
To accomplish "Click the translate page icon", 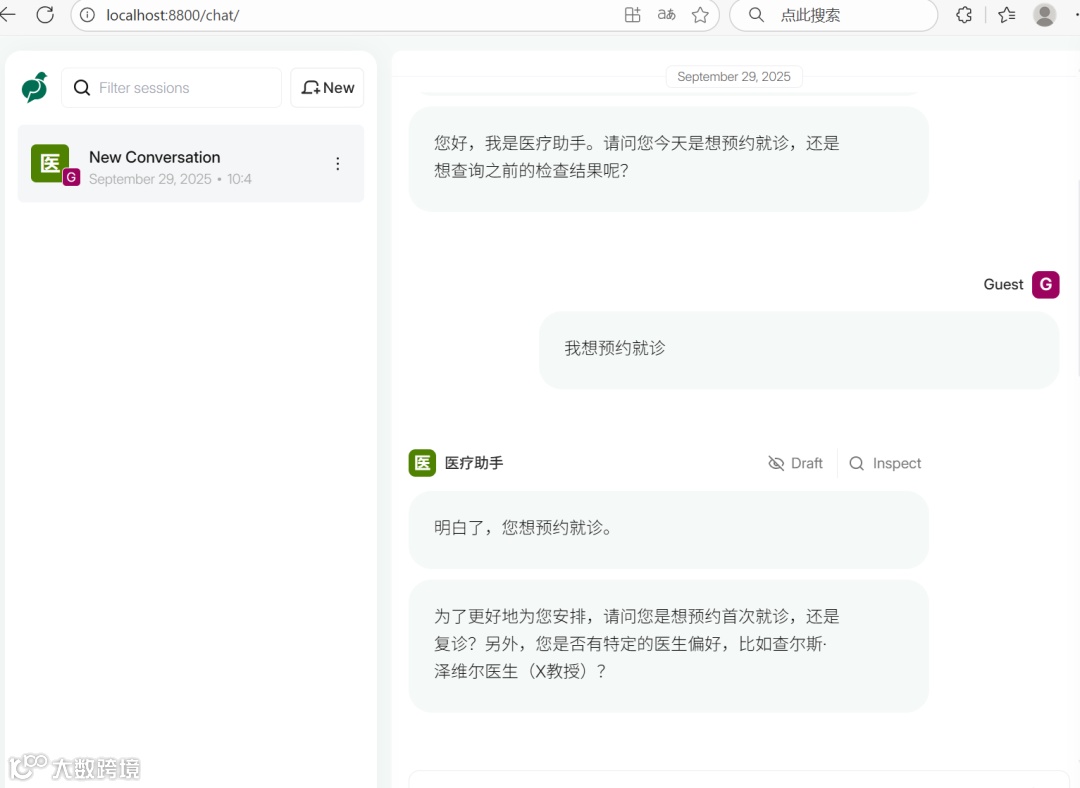I will click(666, 14).
